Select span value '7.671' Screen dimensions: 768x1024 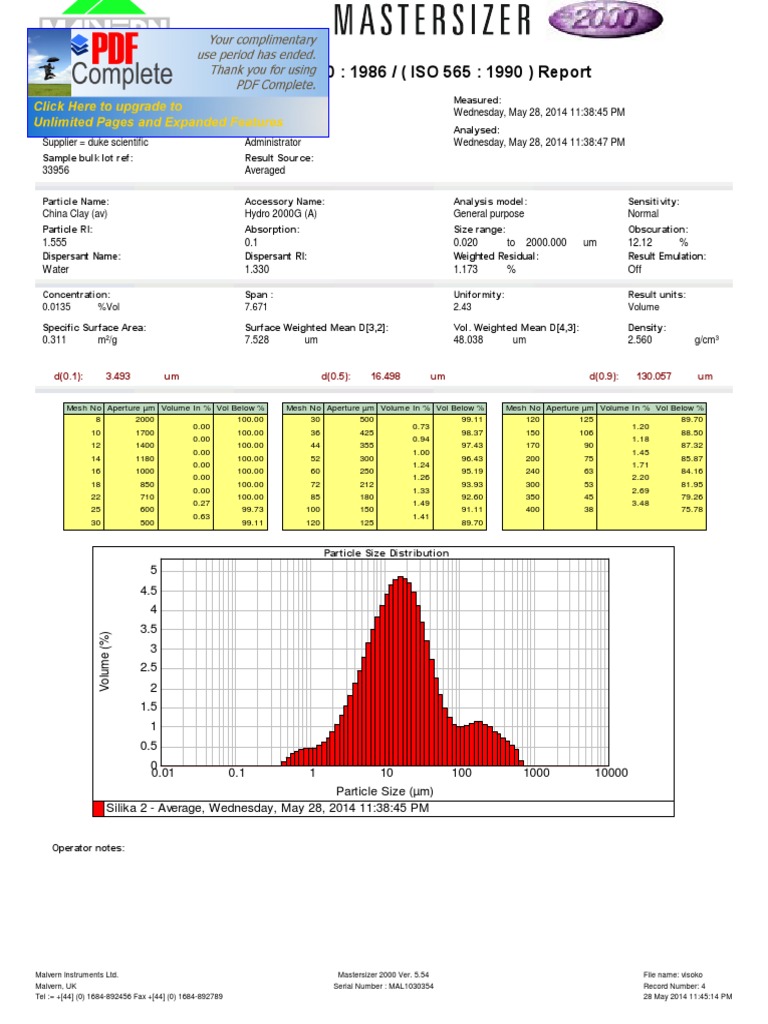(x=256, y=307)
